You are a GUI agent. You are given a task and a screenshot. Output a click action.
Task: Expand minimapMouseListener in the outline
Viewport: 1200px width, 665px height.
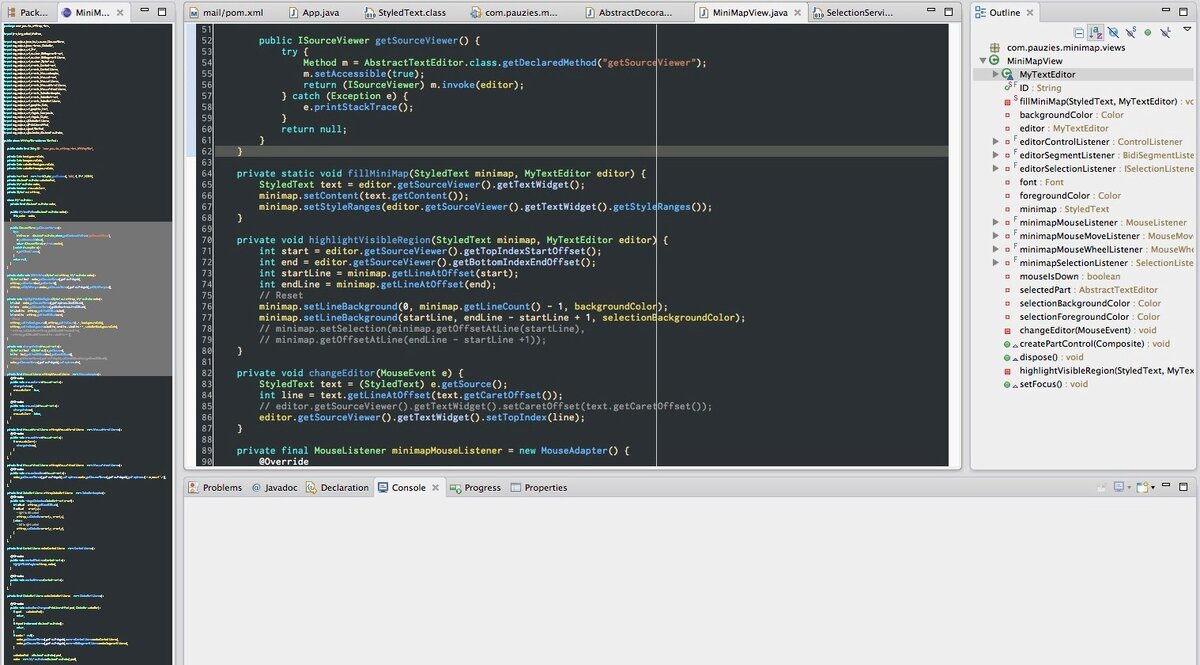tap(996, 222)
